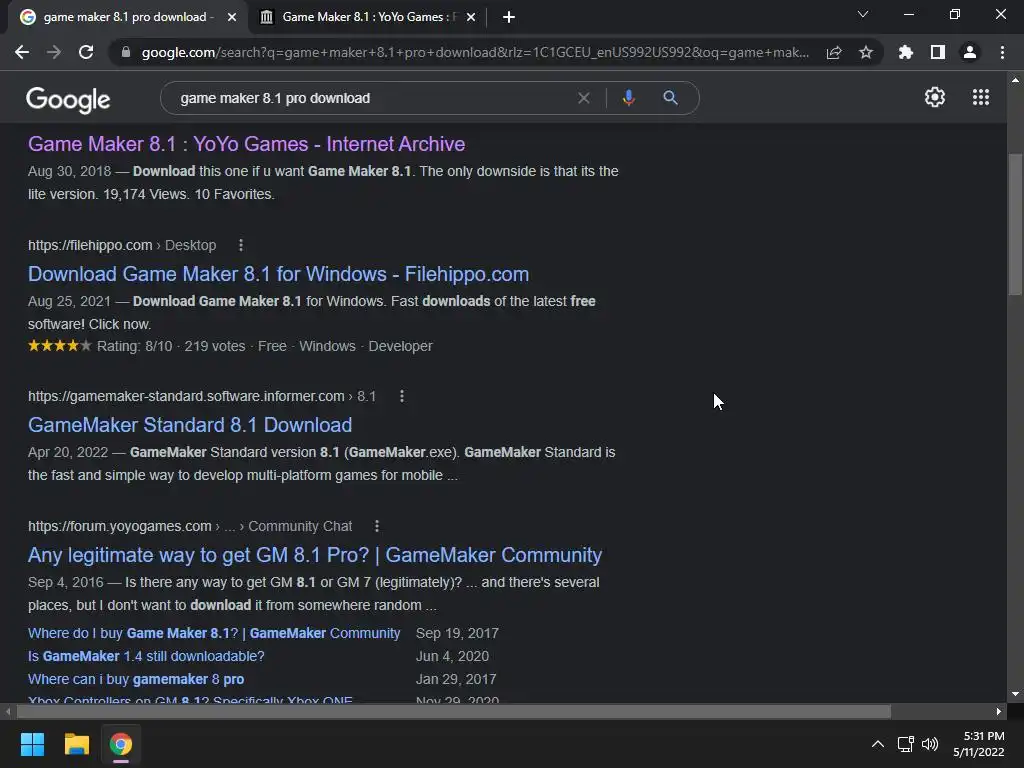
Task: Close the Game Maker 8.1 archive tab
Action: [471, 17]
